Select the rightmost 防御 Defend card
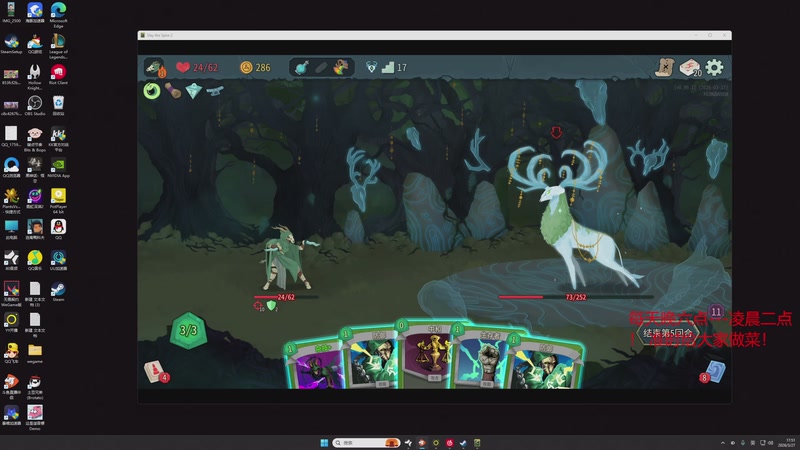 pos(546,363)
